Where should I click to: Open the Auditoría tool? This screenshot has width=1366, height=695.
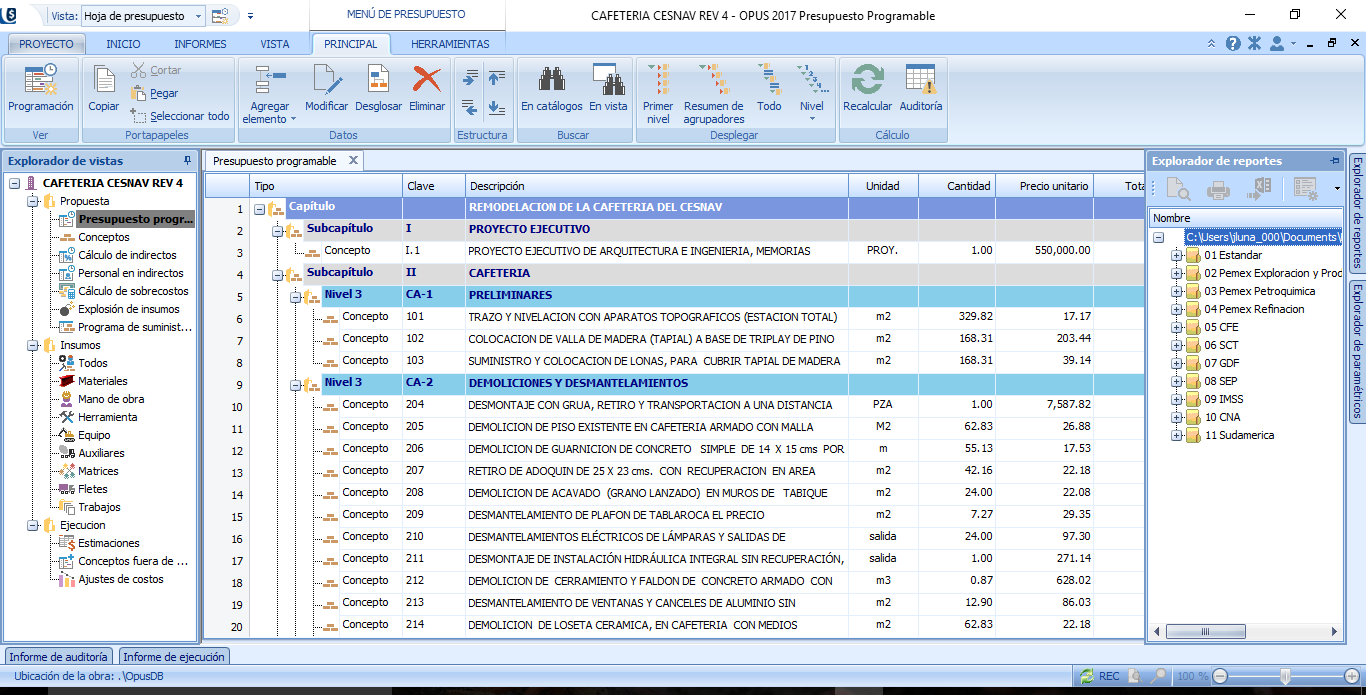click(x=920, y=80)
